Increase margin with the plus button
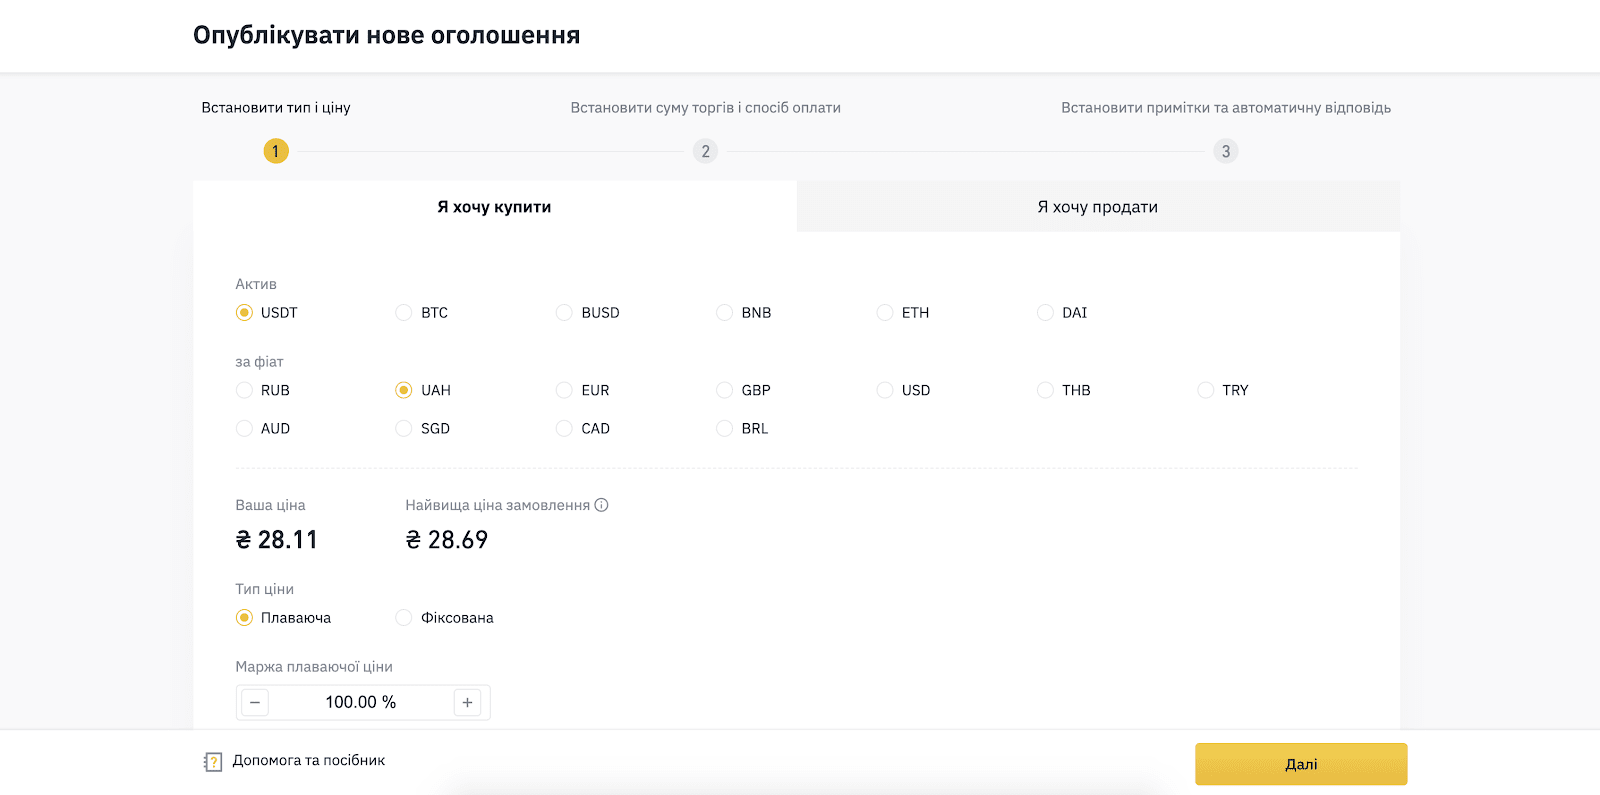The width and height of the screenshot is (1600, 795). coord(467,702)
